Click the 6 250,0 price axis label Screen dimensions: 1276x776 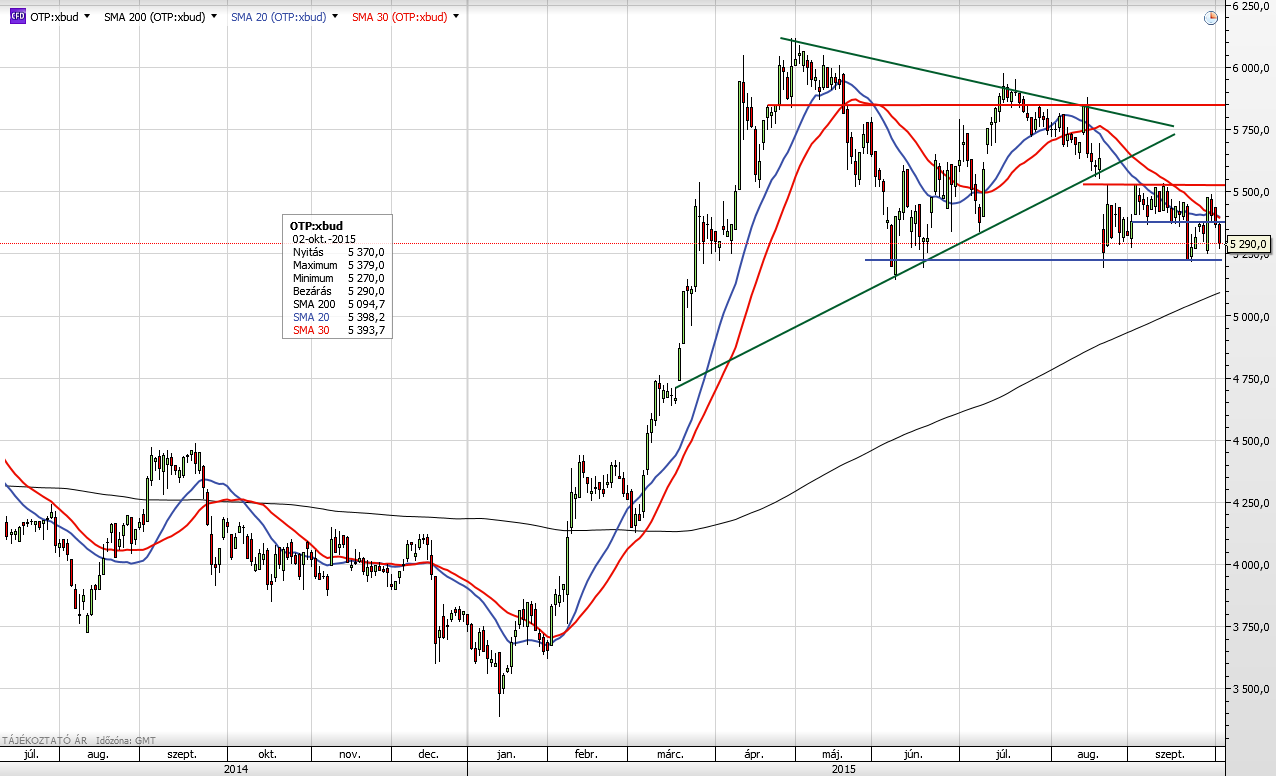pyautogui.click(x=1251, y=6)
